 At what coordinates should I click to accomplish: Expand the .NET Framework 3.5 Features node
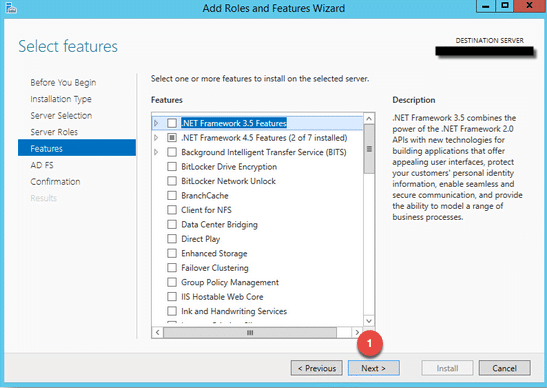tap(156, 123)
